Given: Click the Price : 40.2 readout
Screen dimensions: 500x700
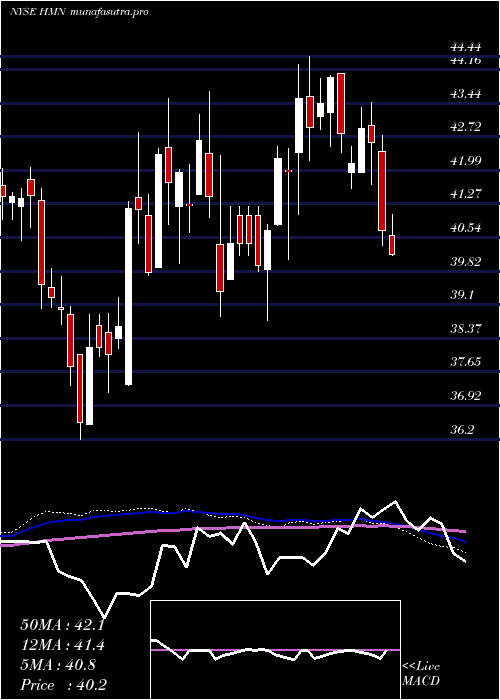Looking at the screenshot, I should tap(63, 685).
